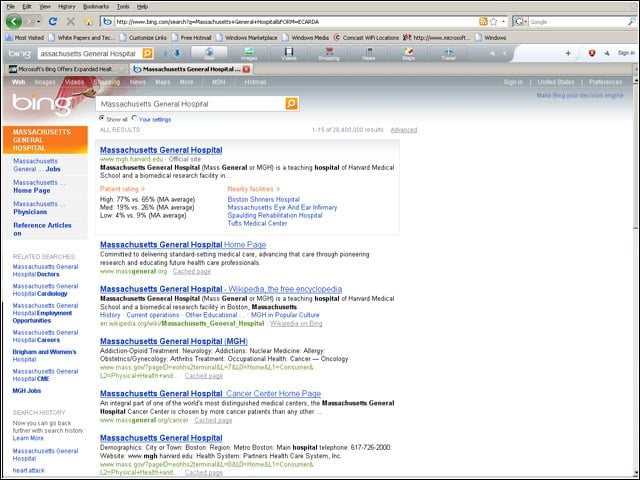The height and width of the screenshot is (480, 640).
Task: Click the browser Back button
Action: coord(13,21)
